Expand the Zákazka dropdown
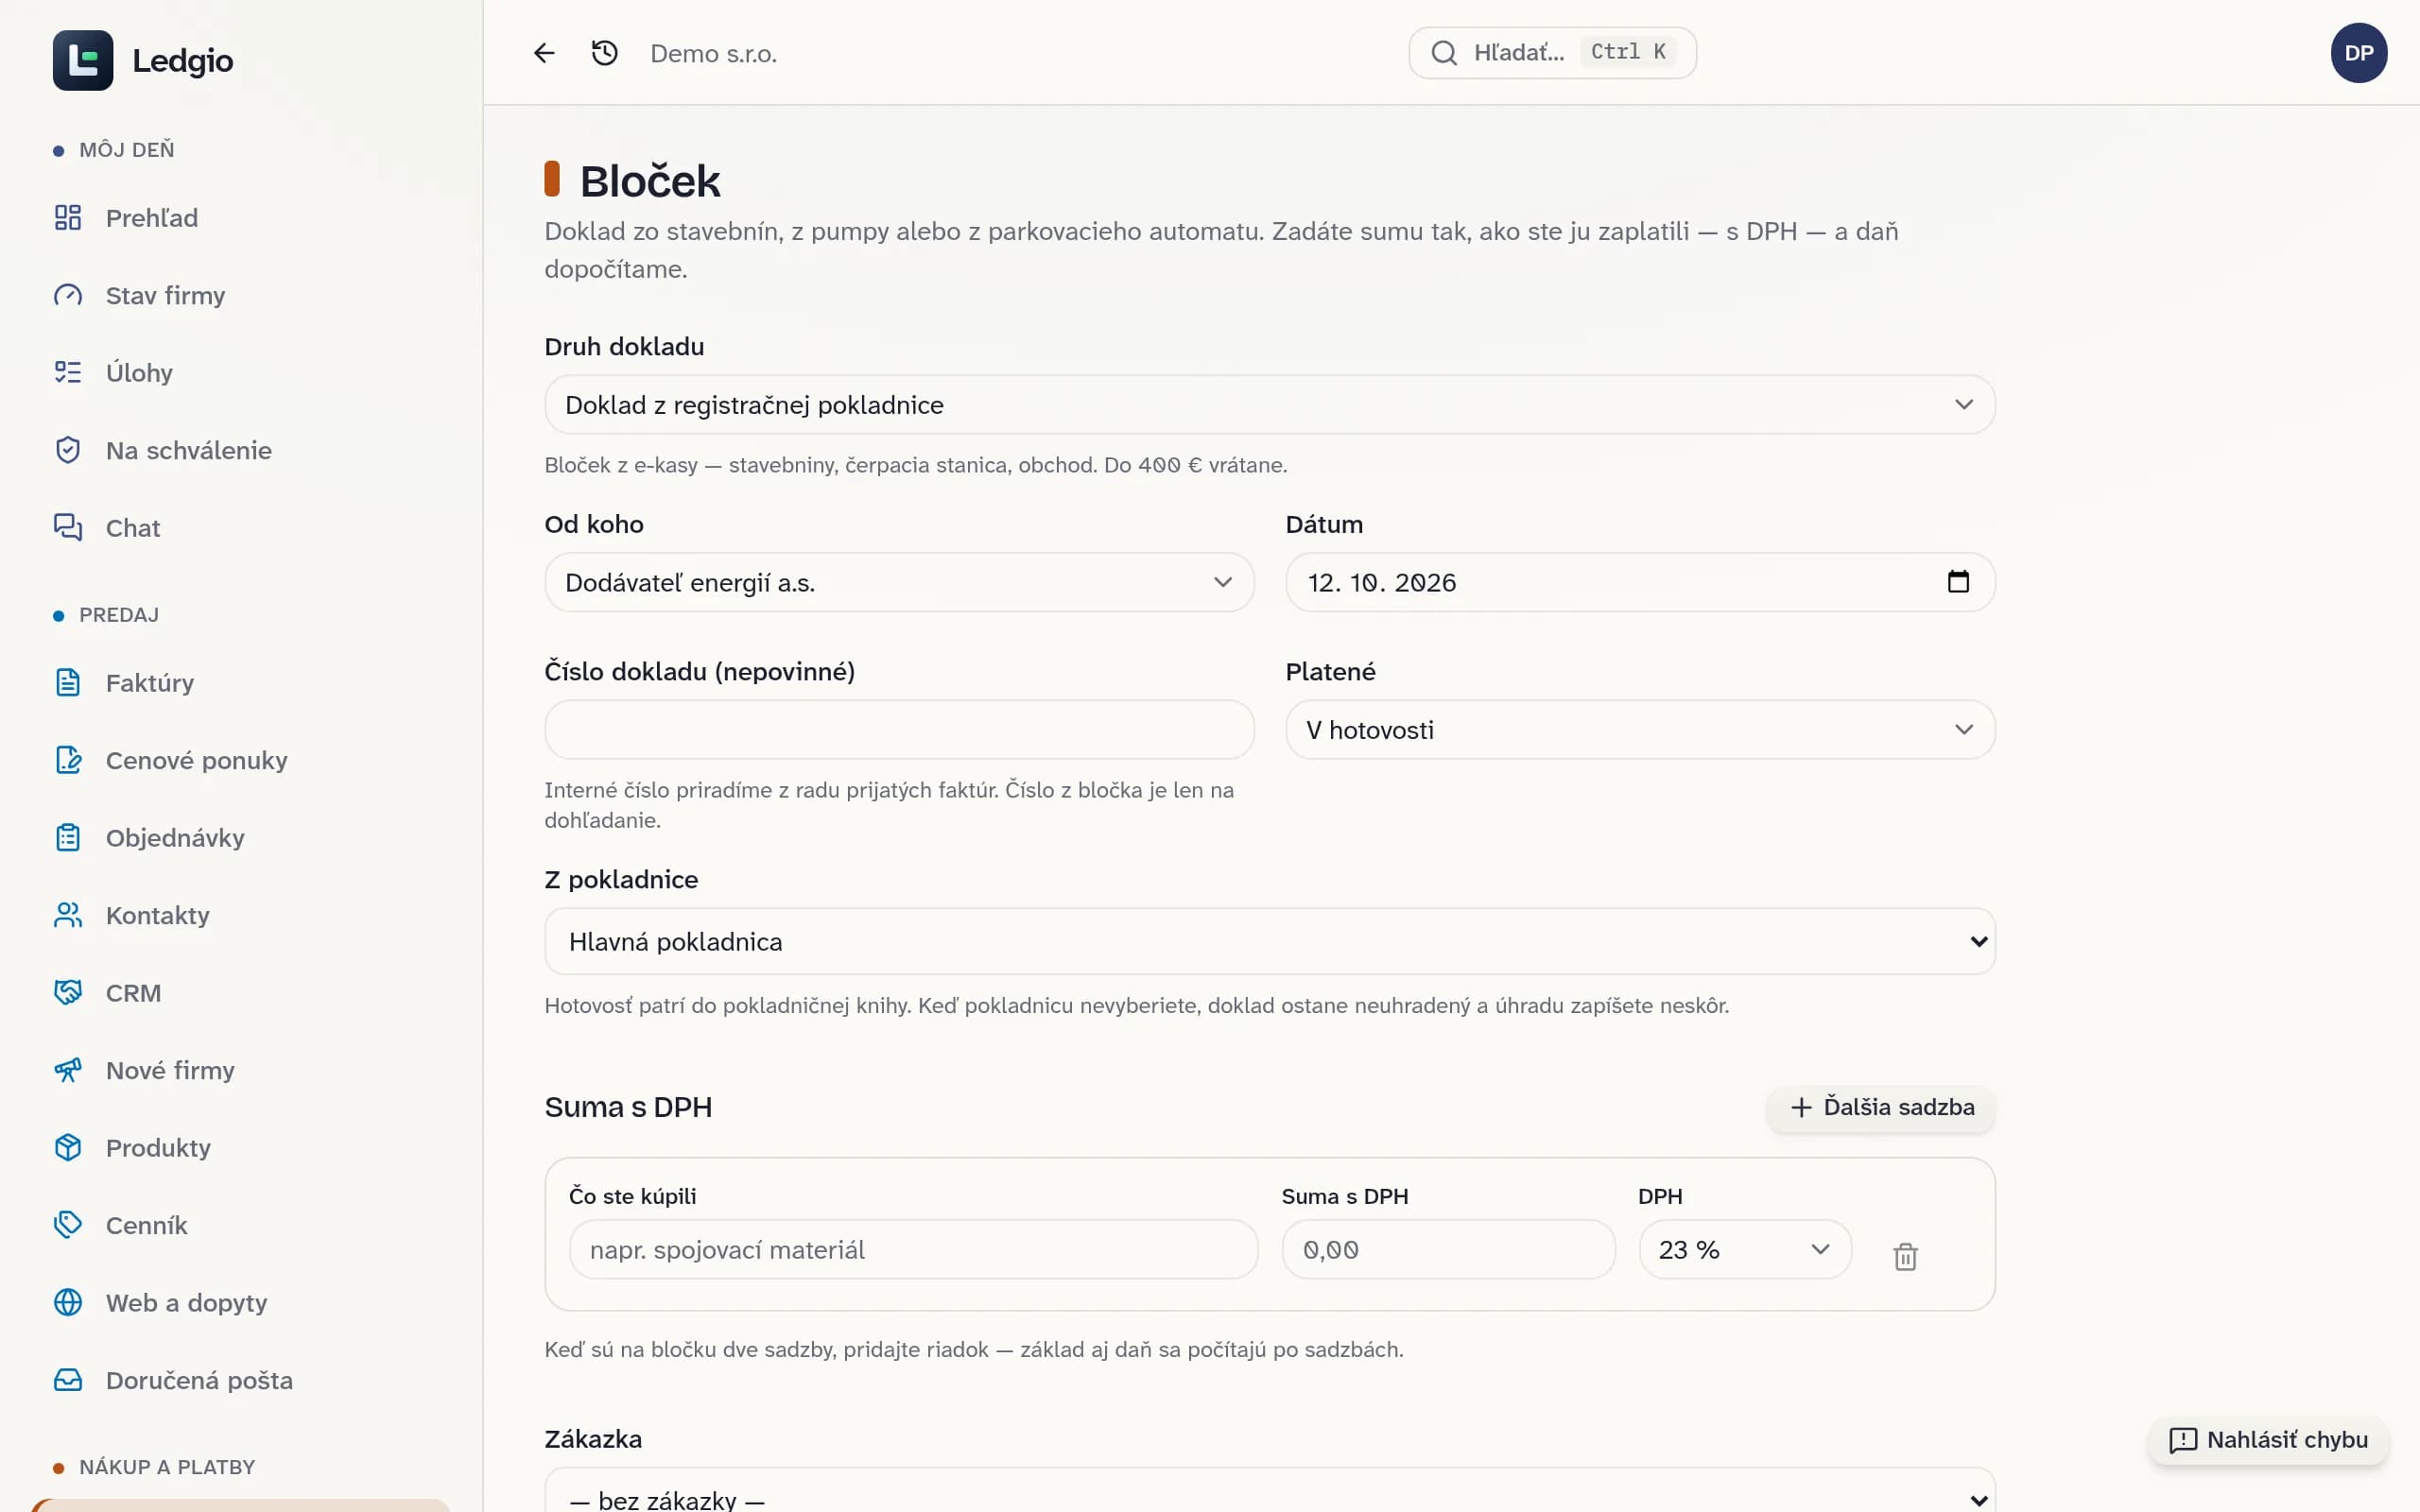This screenshot has width=2420, height=1512. (1269, 1492)
